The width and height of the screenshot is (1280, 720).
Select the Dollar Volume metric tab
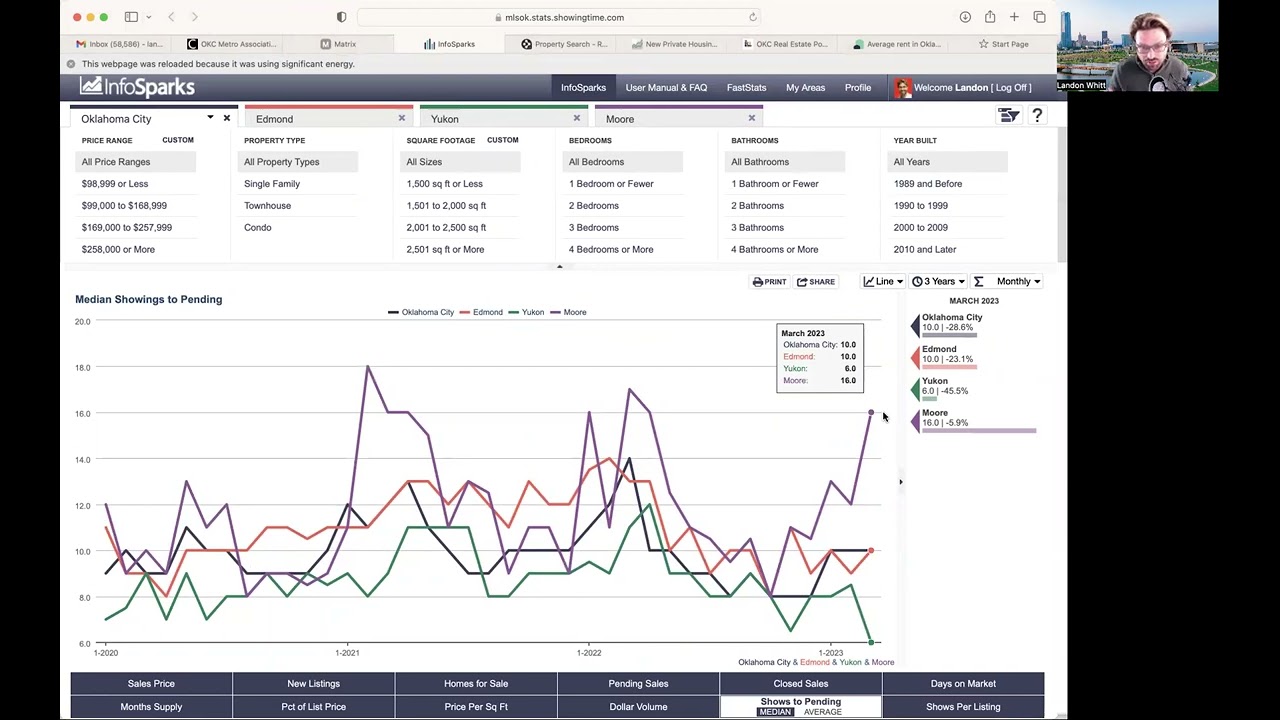click(x=638, y=707)
